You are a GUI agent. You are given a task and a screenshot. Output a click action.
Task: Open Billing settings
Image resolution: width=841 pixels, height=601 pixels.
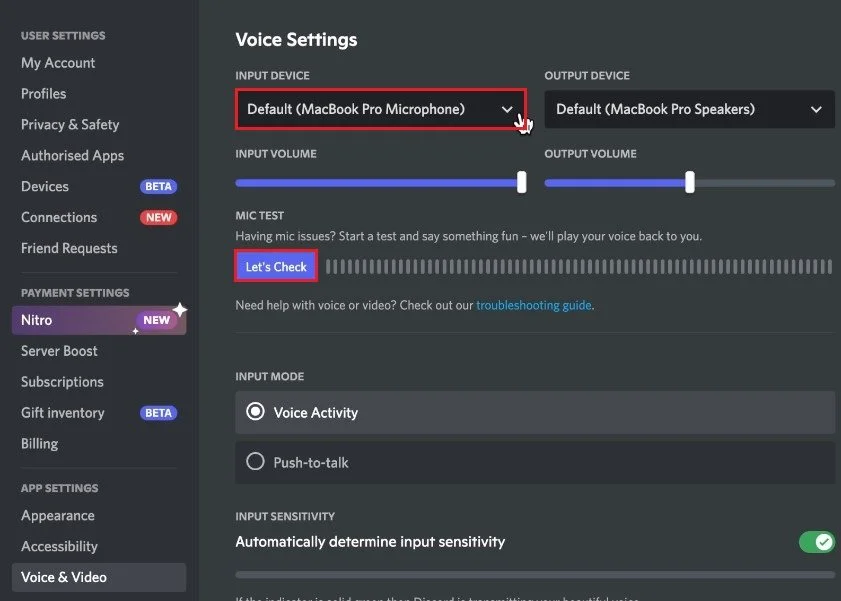(39, 444)
